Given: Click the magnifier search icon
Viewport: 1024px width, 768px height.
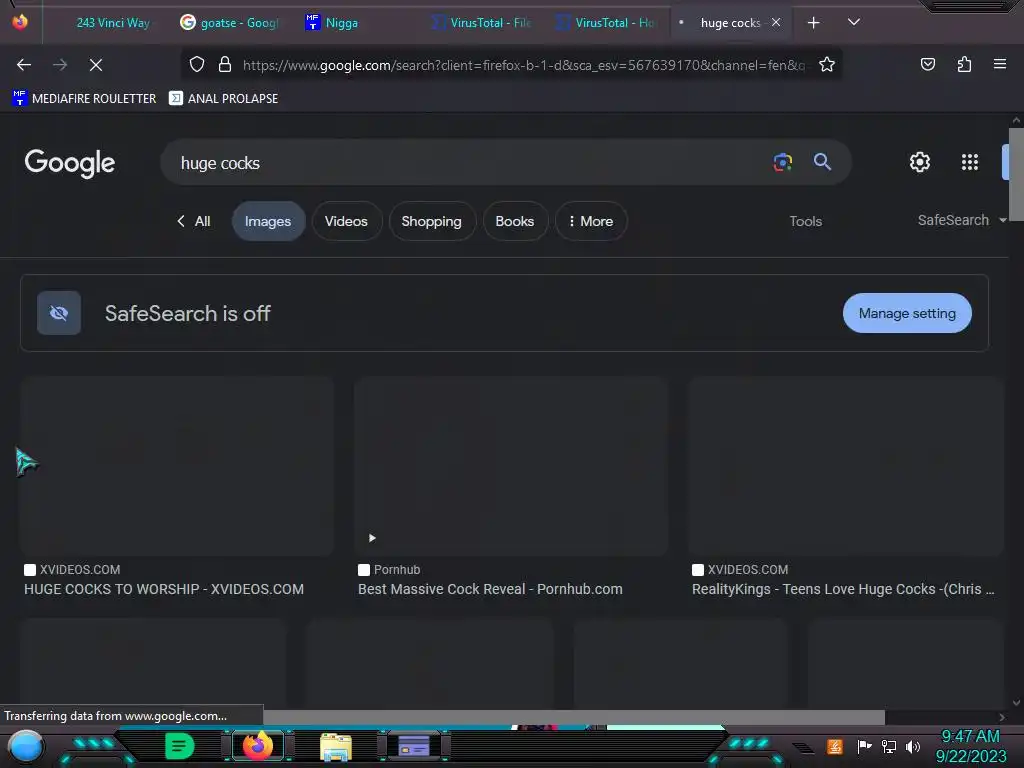Looking at the screenshot, I should click(x=822, y=162).
